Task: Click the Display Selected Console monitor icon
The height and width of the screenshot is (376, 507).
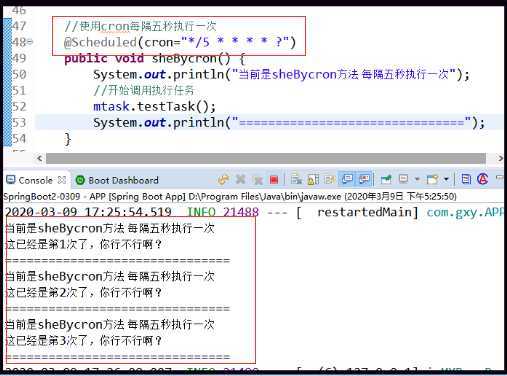Action: [404, 180]
